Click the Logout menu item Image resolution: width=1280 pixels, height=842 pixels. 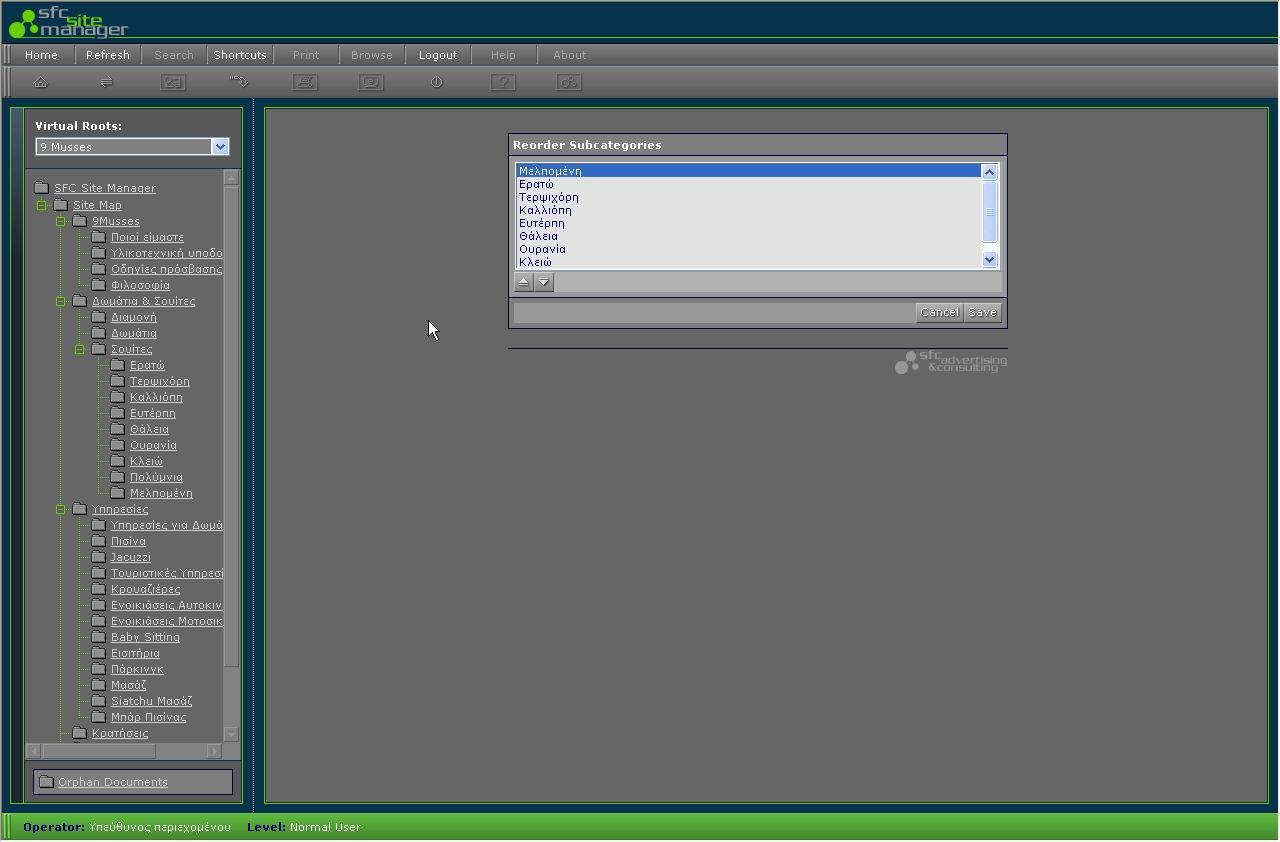pos(438,55)
